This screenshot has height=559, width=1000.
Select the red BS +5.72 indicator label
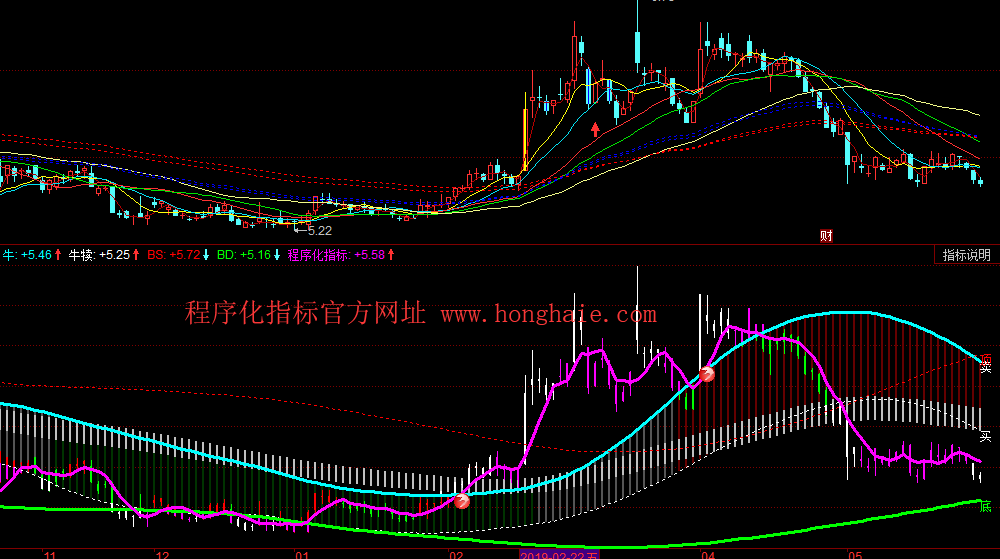(x=178, y=255)
